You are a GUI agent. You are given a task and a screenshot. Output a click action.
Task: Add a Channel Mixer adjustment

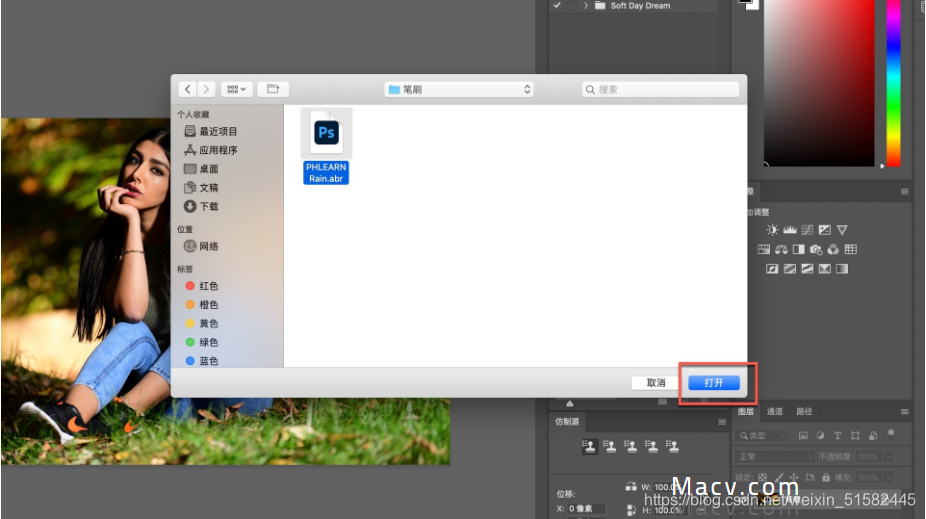[833, 249]
